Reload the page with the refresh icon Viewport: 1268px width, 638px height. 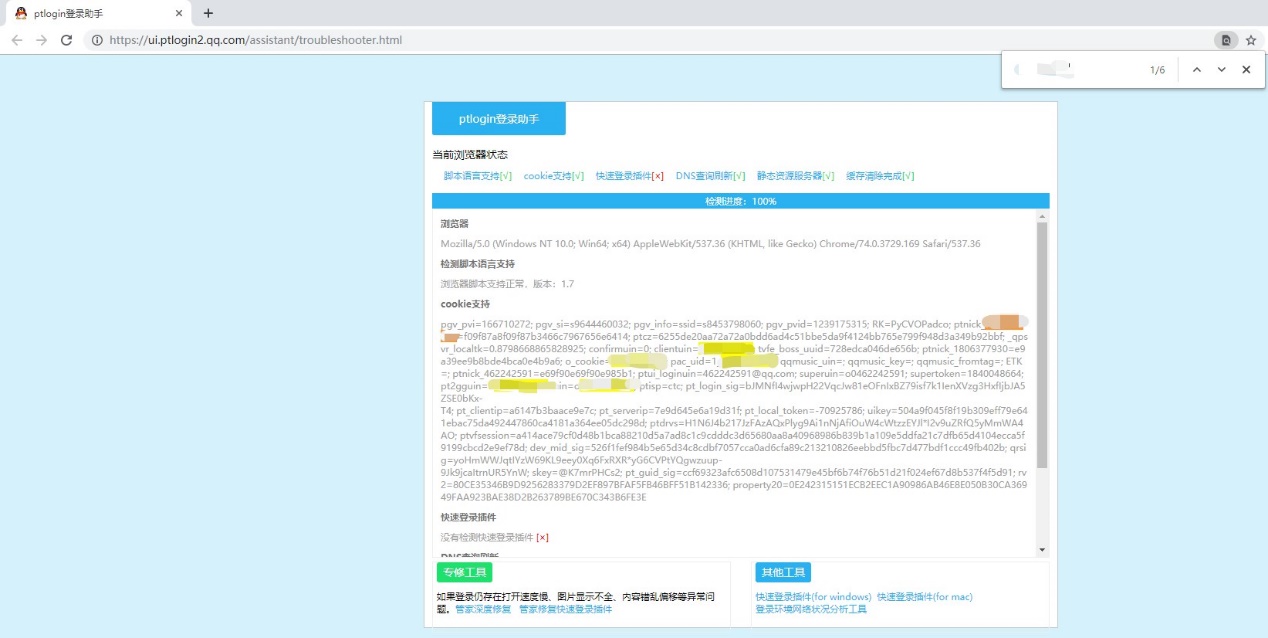(66, 40)
